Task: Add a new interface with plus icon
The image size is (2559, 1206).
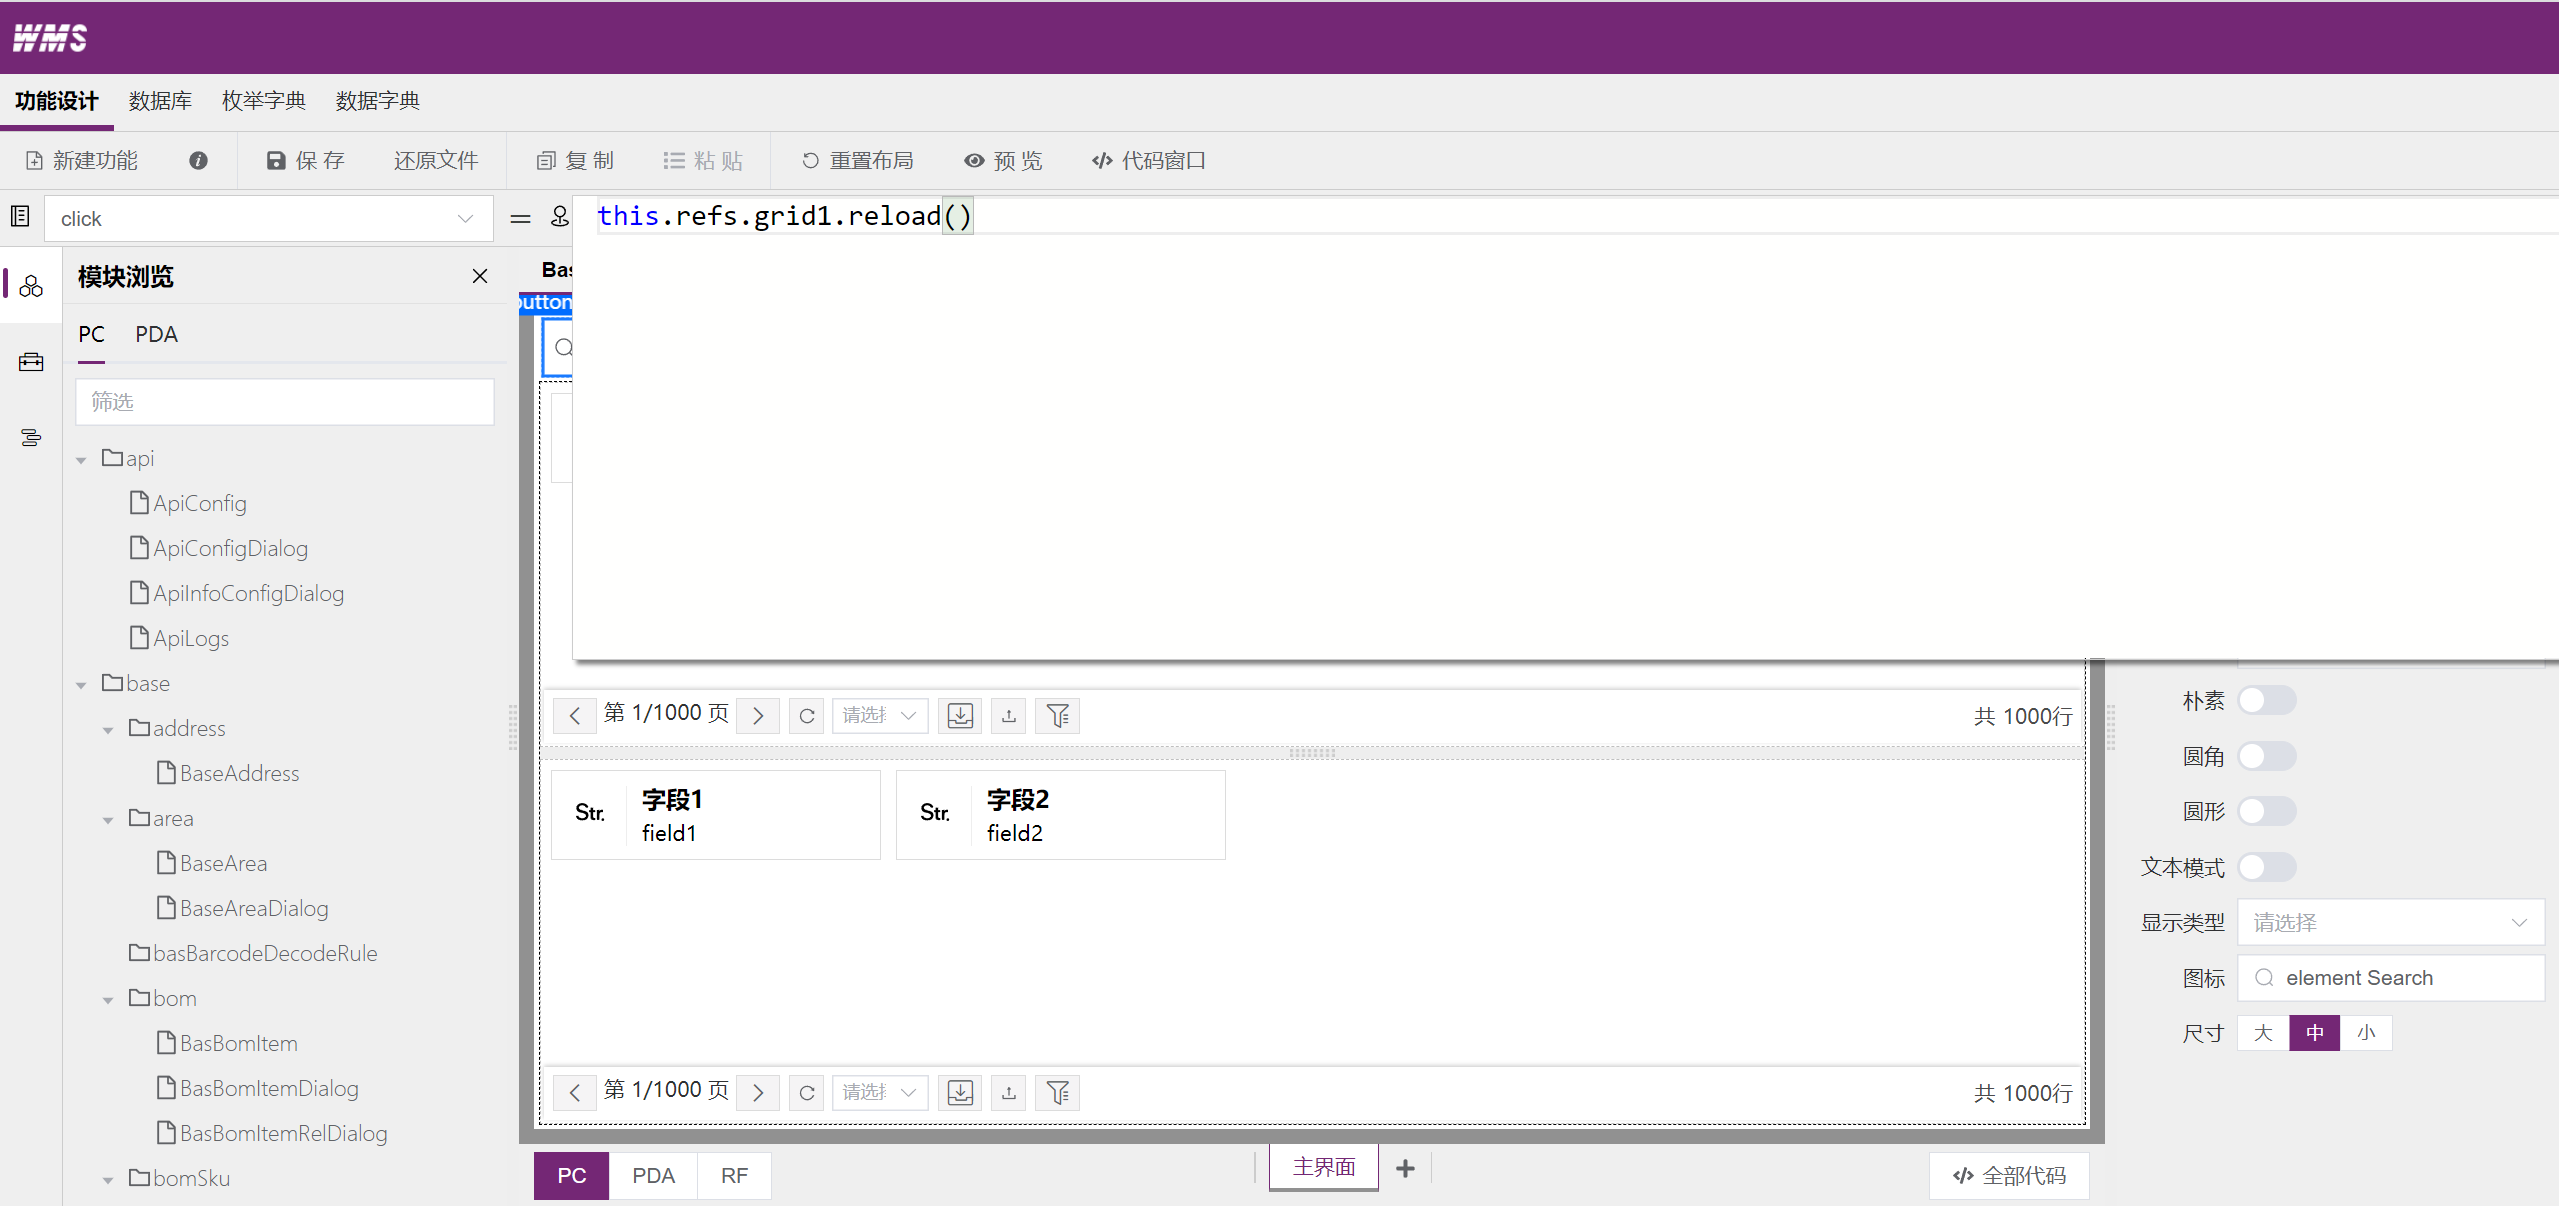Action: click(1405, 1168)
